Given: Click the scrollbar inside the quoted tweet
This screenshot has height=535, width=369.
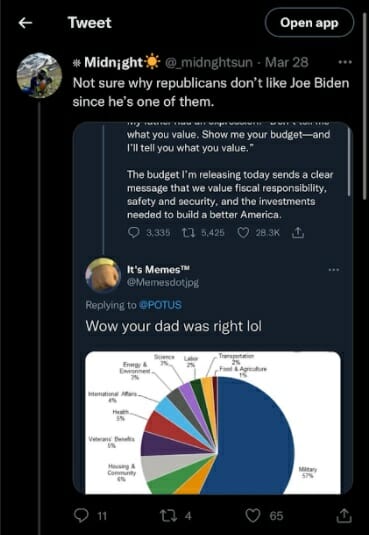Looking at the screenshot, I should pos(349,163).
